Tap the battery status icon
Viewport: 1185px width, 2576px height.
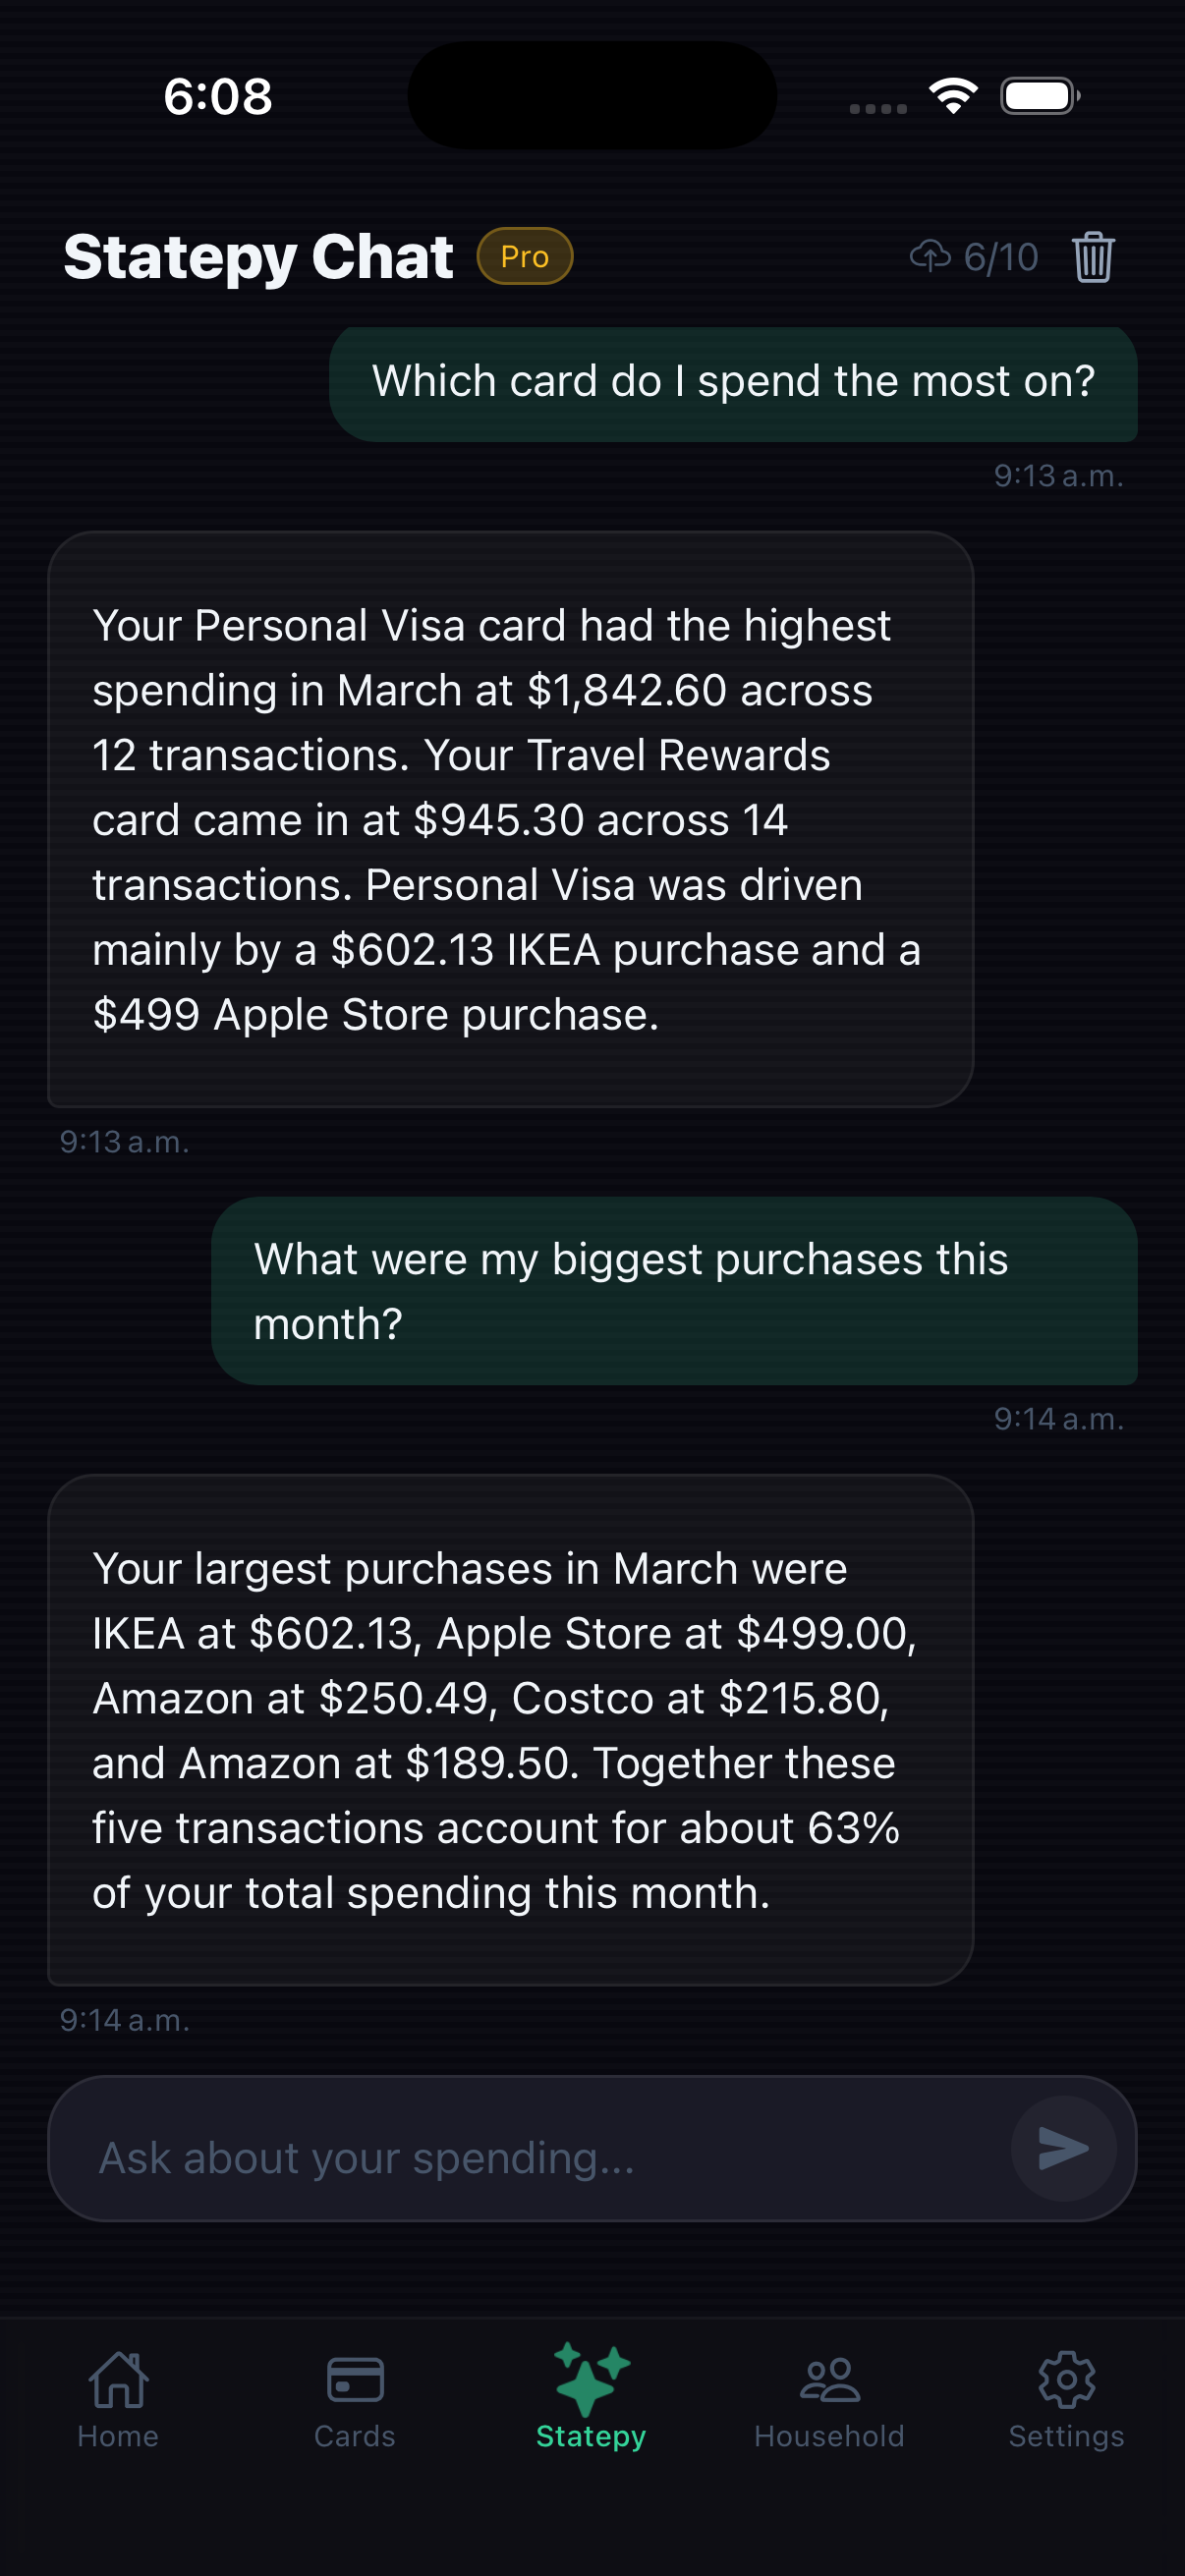[1040, 96]
